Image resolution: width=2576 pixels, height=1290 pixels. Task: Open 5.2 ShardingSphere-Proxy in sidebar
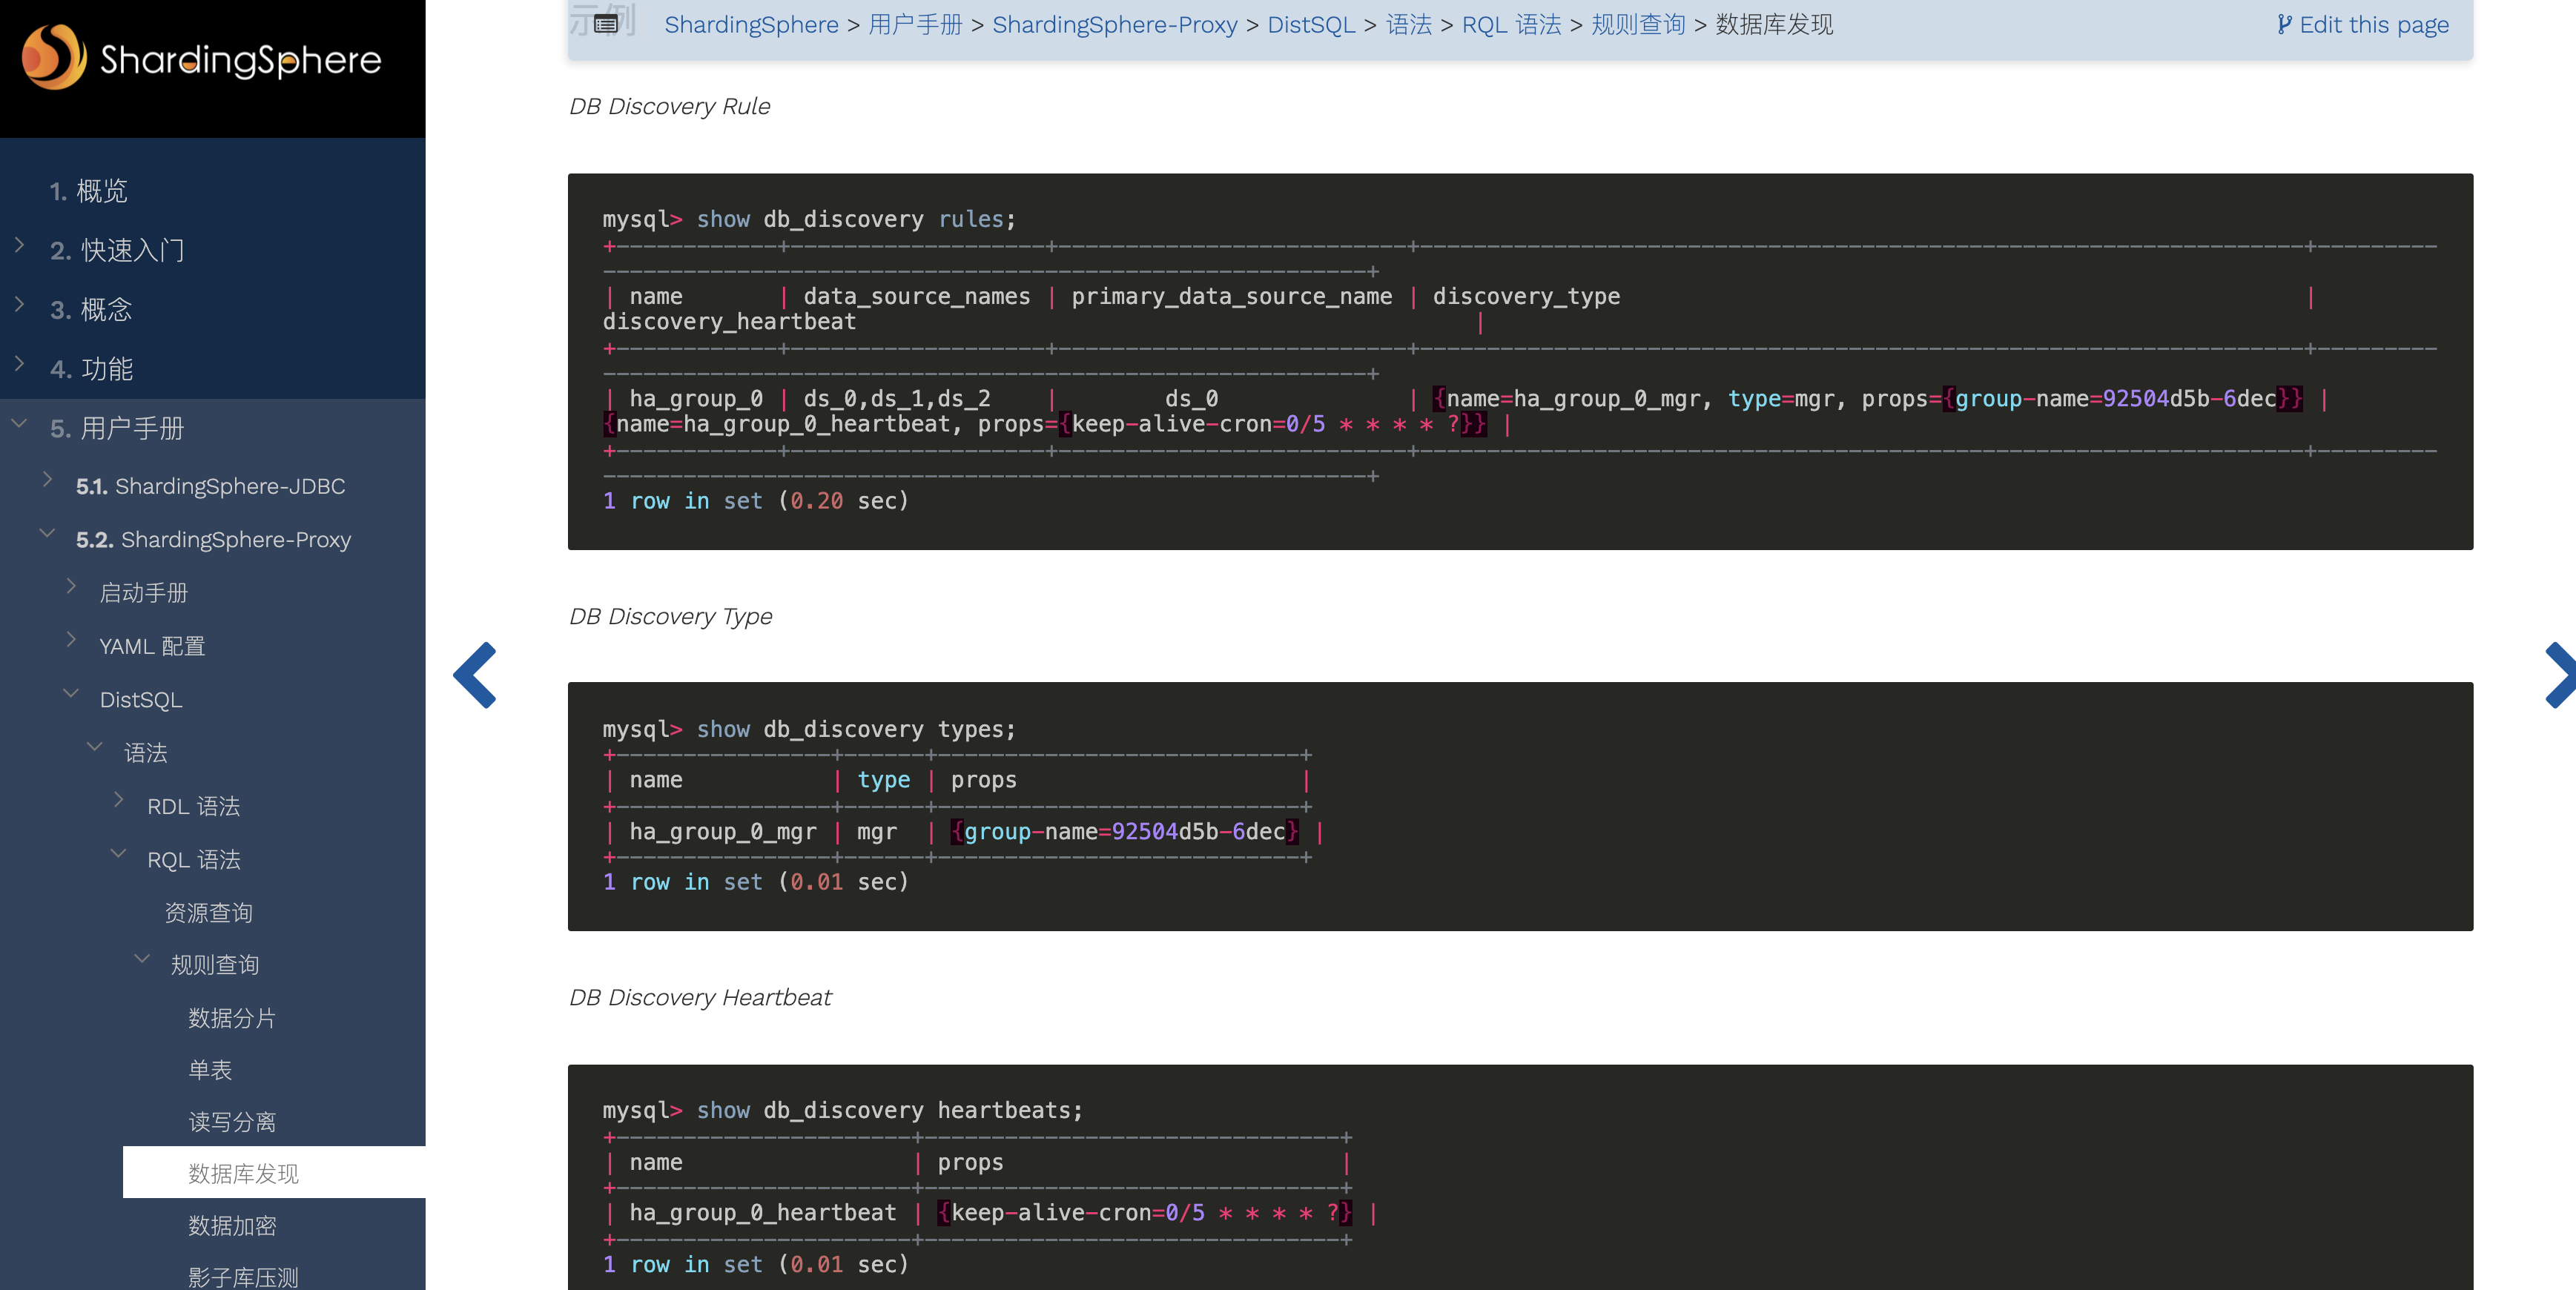click(x=214, y=540)
